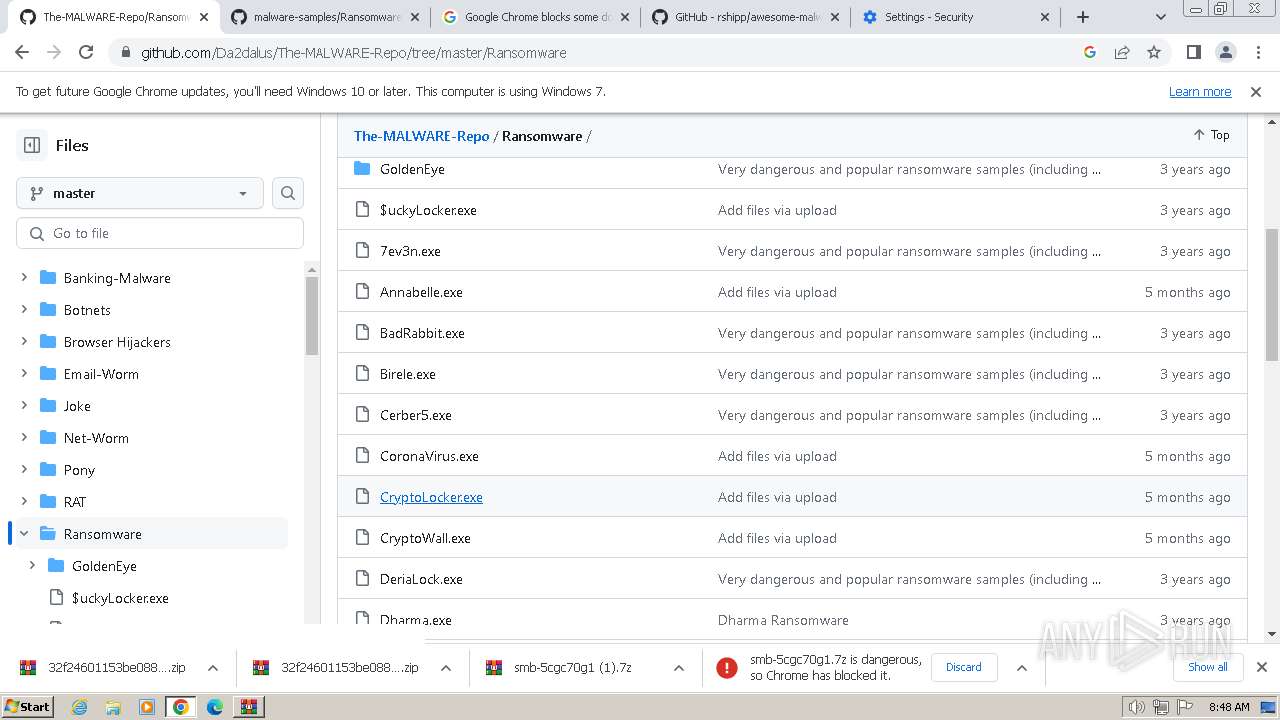Viewport: 1280px width, 720px height.
Task: Expand the Pony folder chevron
Action: pos(24,470)
